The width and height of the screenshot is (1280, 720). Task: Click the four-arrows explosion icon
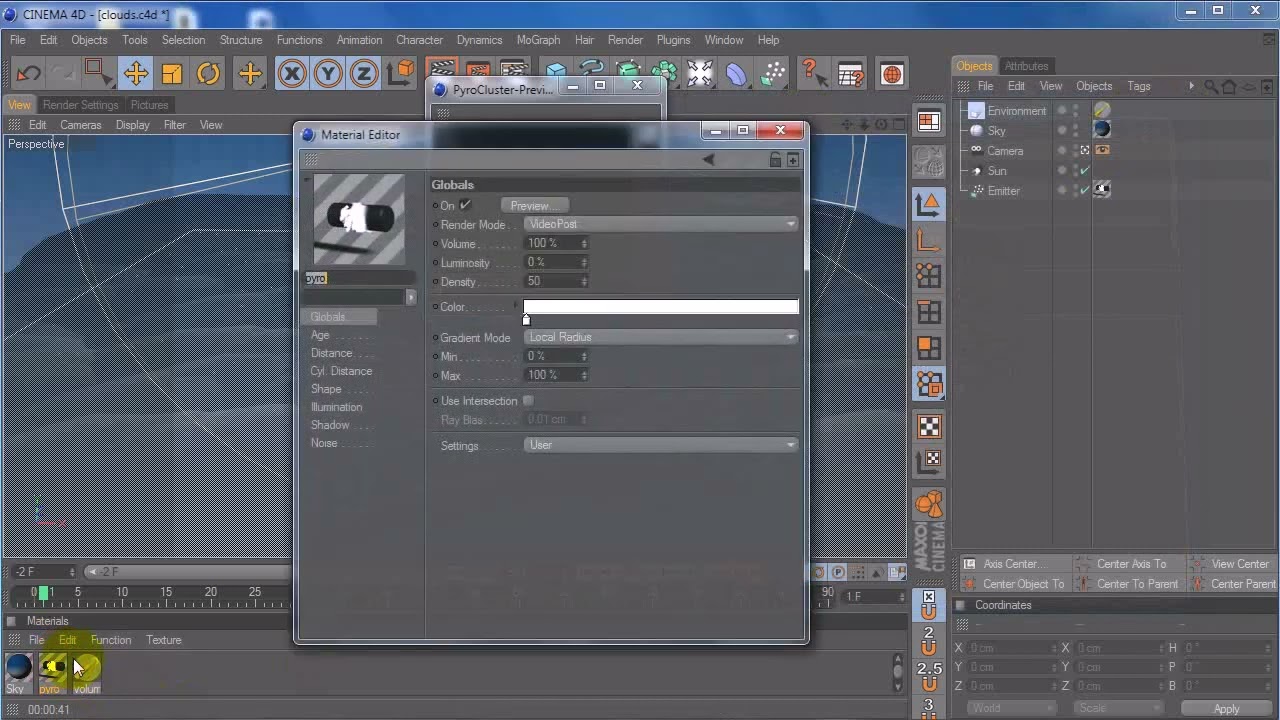[x=700, y=73]
